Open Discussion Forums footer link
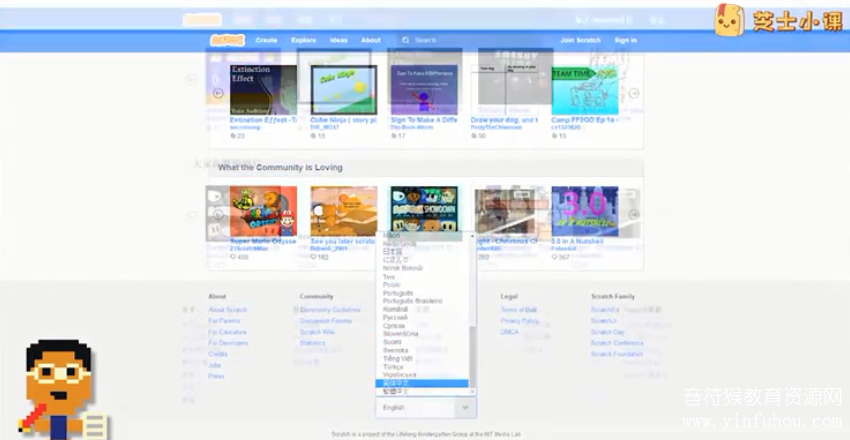850x440 pixels. click(326, 321)
